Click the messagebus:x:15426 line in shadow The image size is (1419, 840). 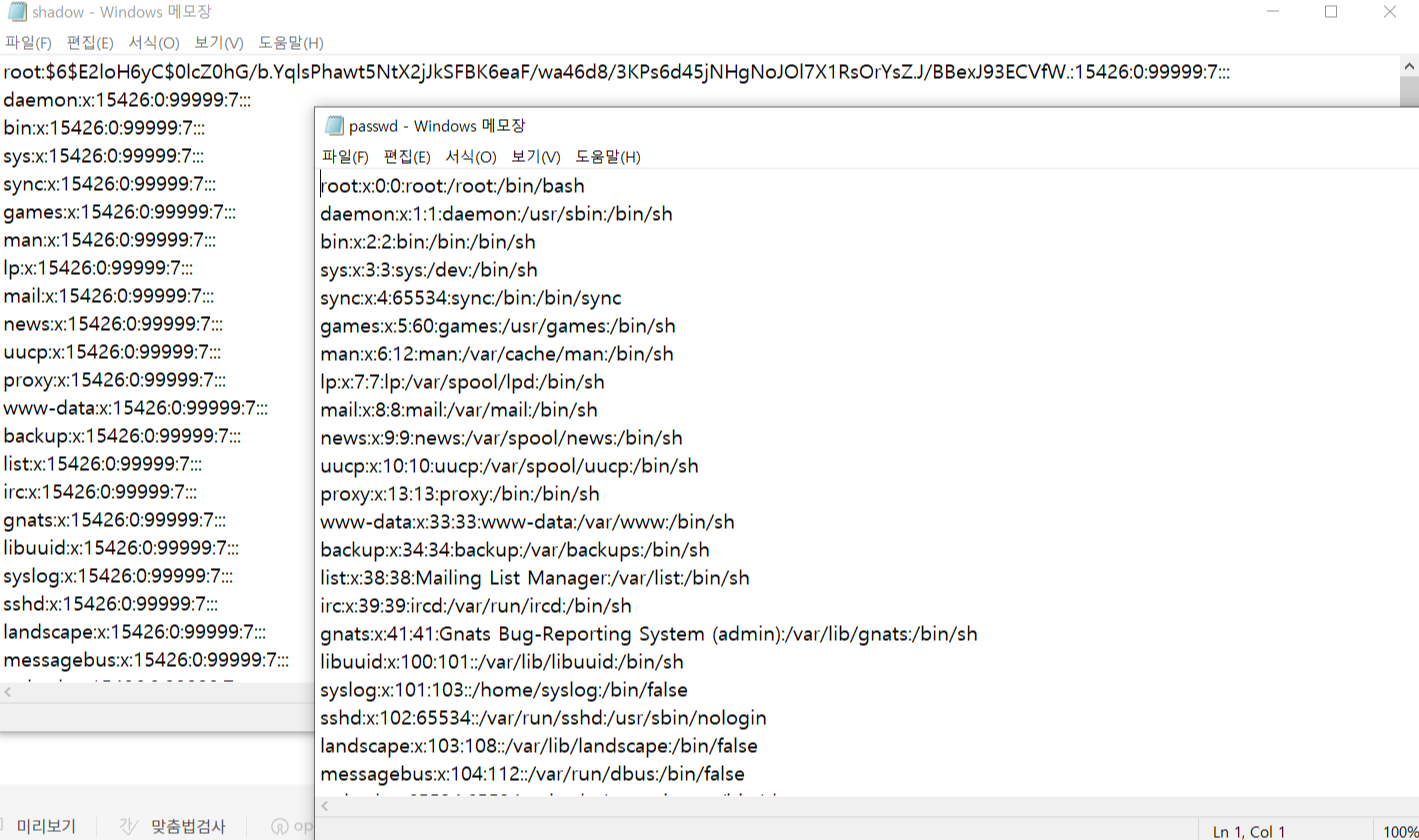click(x=146, y=660)
